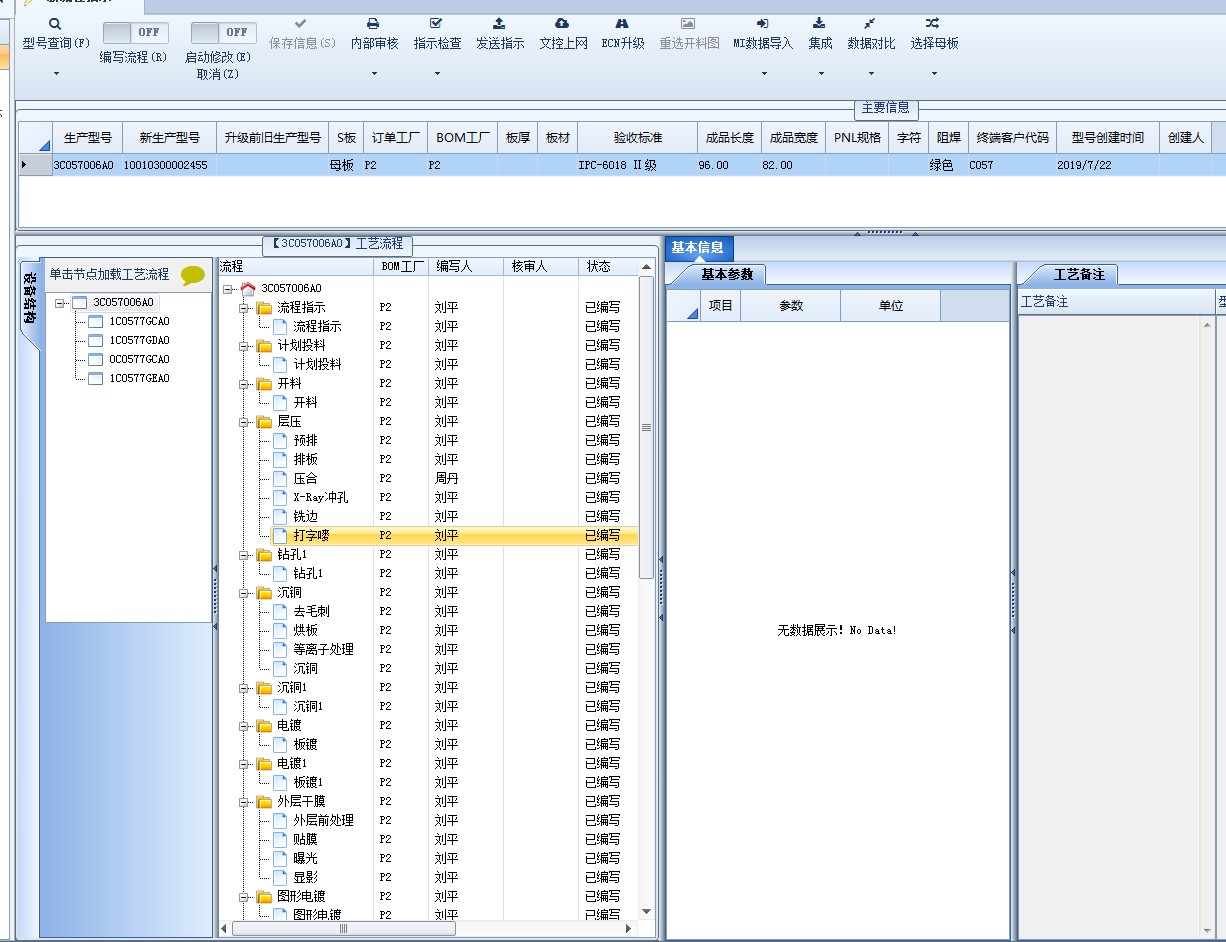The height and width of the screenshot is (942, 1226).
Task: Check the box for 1C0577GDA0
Action: tap(95, 340)
